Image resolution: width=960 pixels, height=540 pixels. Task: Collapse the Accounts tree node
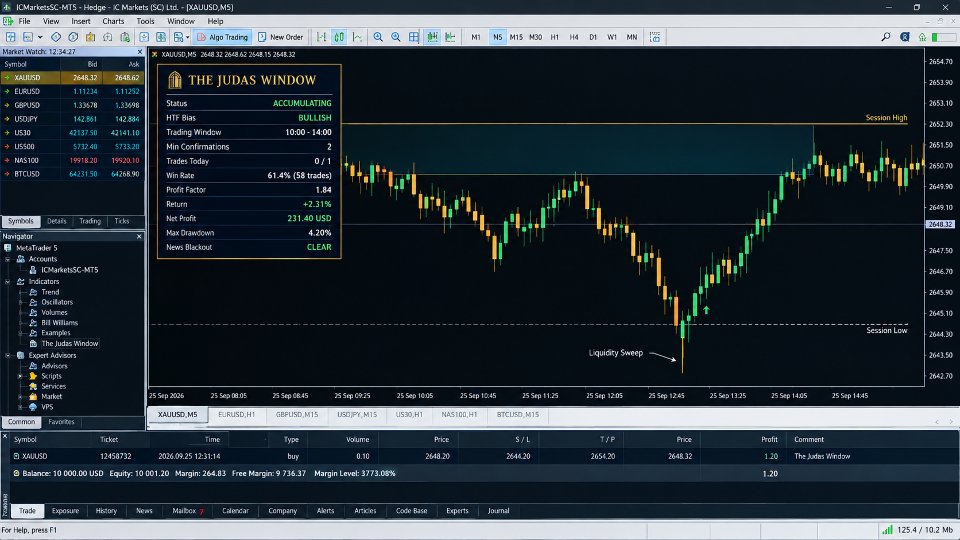pyautogui.click(x=8, y=259)
